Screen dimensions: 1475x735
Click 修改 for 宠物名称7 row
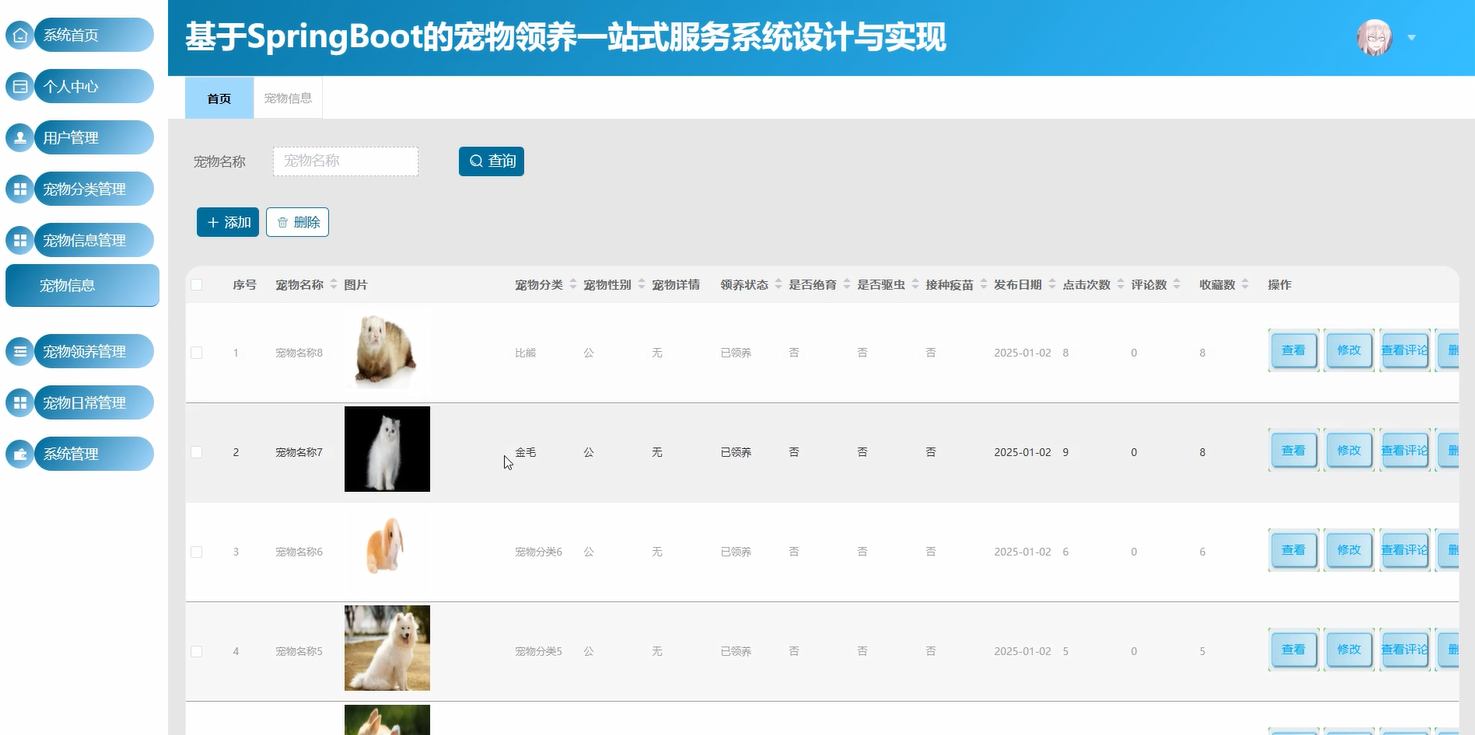click(1349, 450)
